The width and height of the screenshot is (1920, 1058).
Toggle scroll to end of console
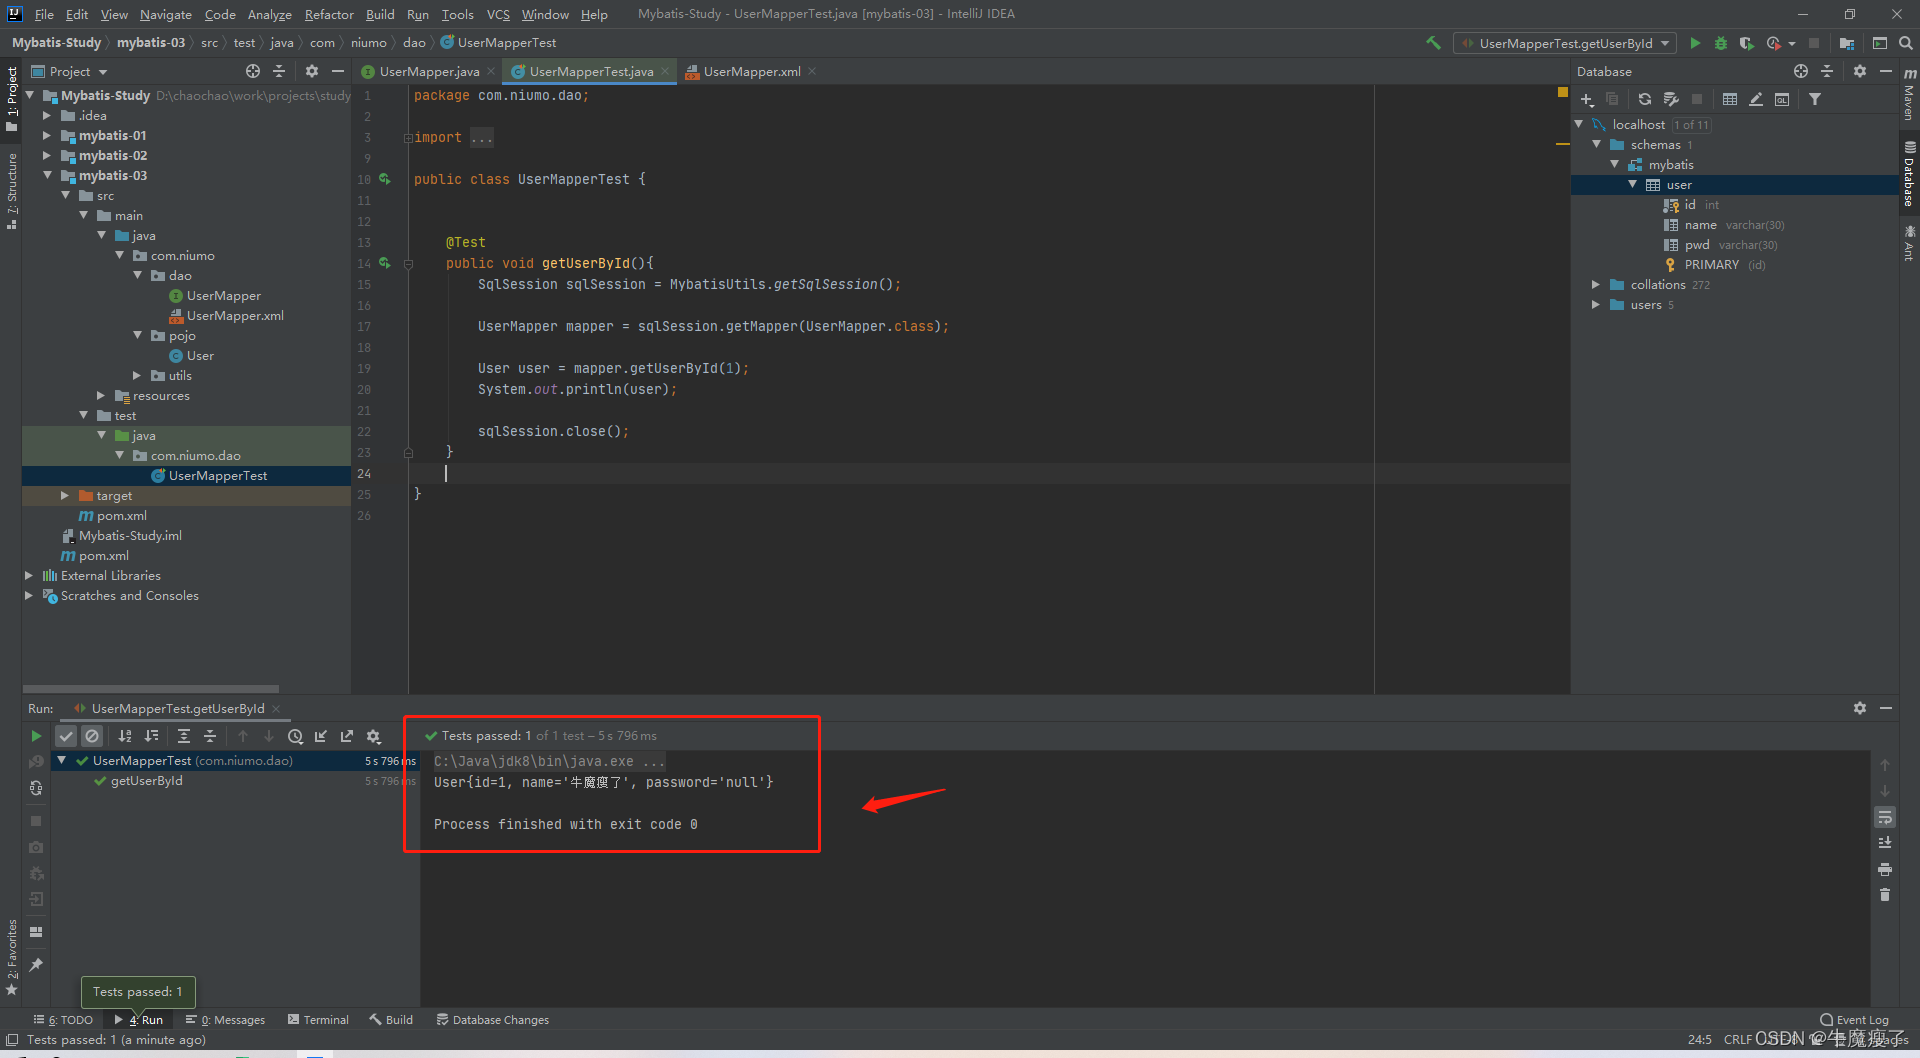[x=1885, y=843]
